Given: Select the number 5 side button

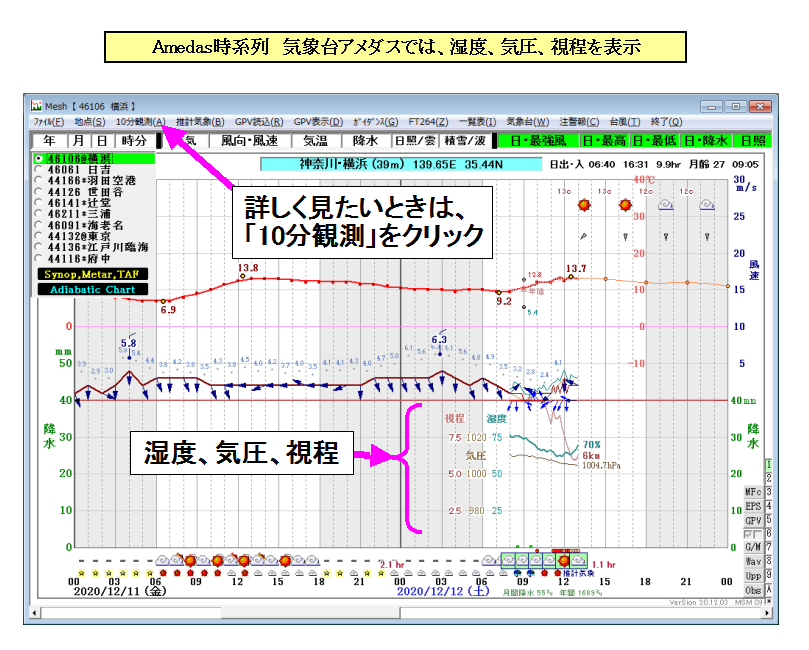Looking at the screenshot, I should coord(769,519).
